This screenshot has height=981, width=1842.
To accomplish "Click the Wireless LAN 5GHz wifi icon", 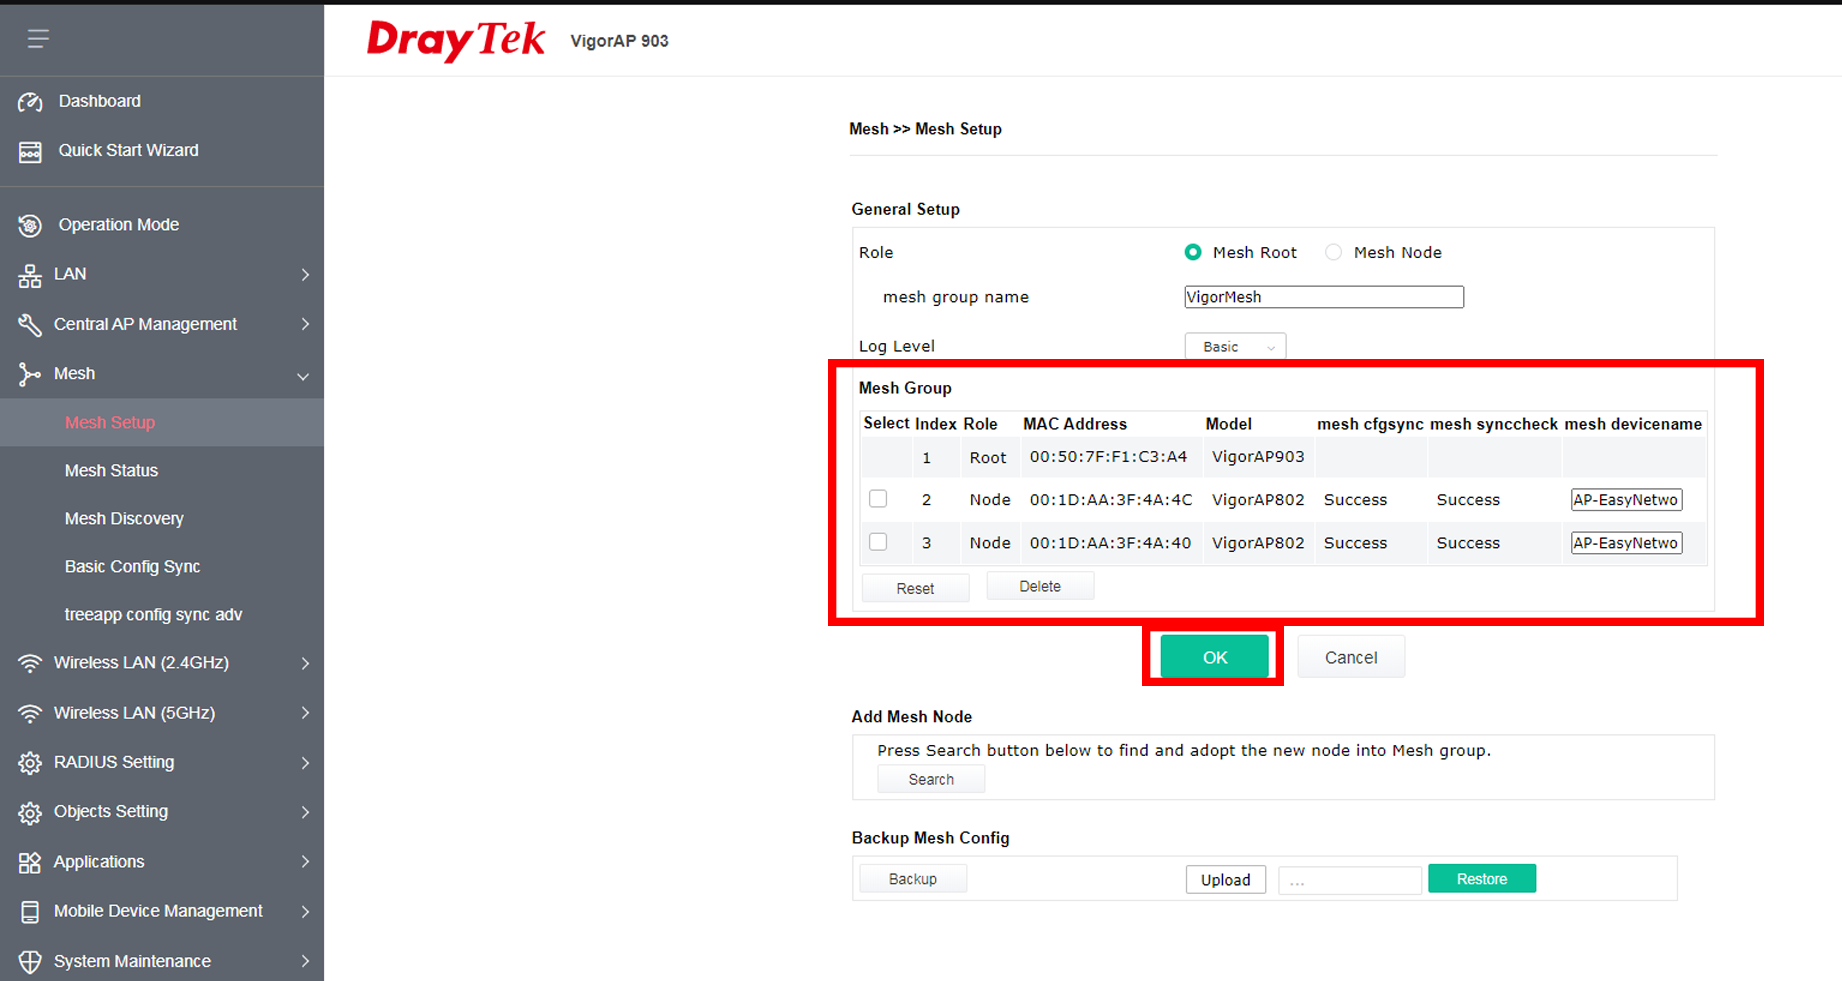I will tap(30, 713).
